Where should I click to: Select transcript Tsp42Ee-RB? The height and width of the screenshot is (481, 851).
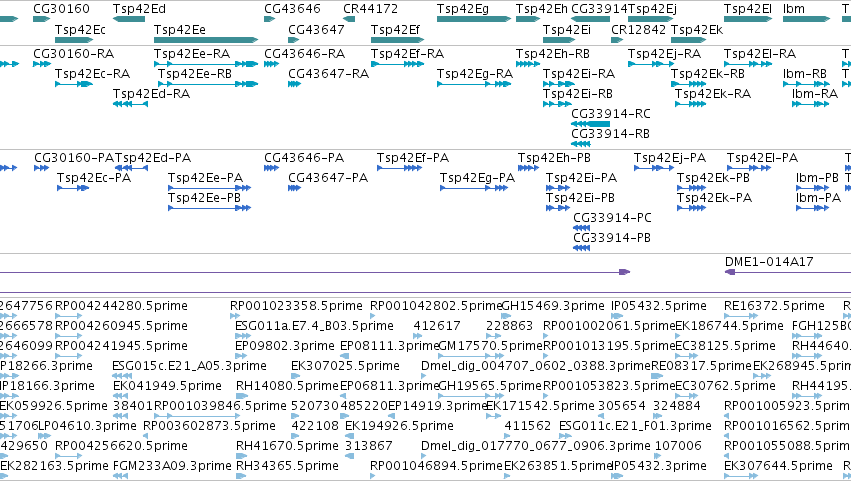[195, 74]
